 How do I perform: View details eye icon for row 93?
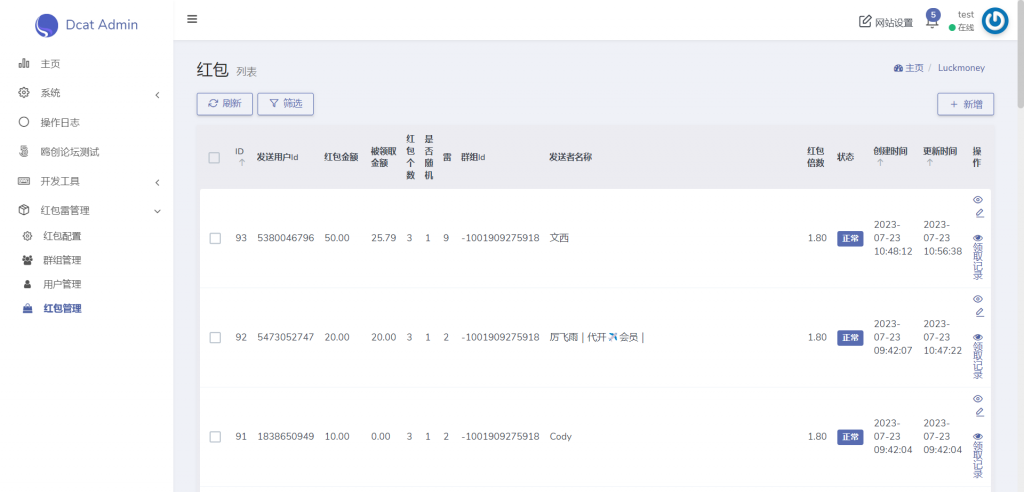coord(978,199)
